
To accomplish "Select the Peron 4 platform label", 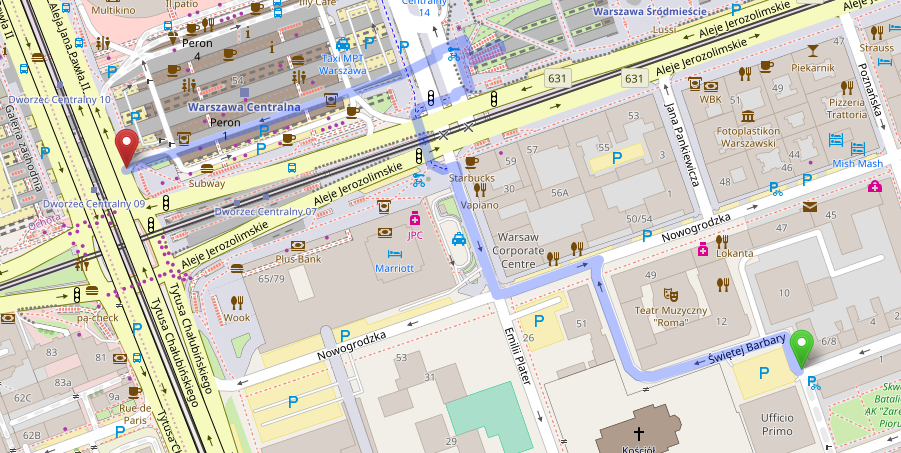I will tap(197, 50).
